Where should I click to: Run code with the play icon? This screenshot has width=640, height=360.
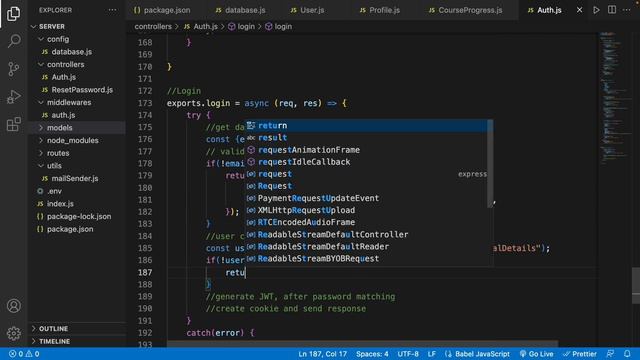pyautogui.click(x=596, y=10)
